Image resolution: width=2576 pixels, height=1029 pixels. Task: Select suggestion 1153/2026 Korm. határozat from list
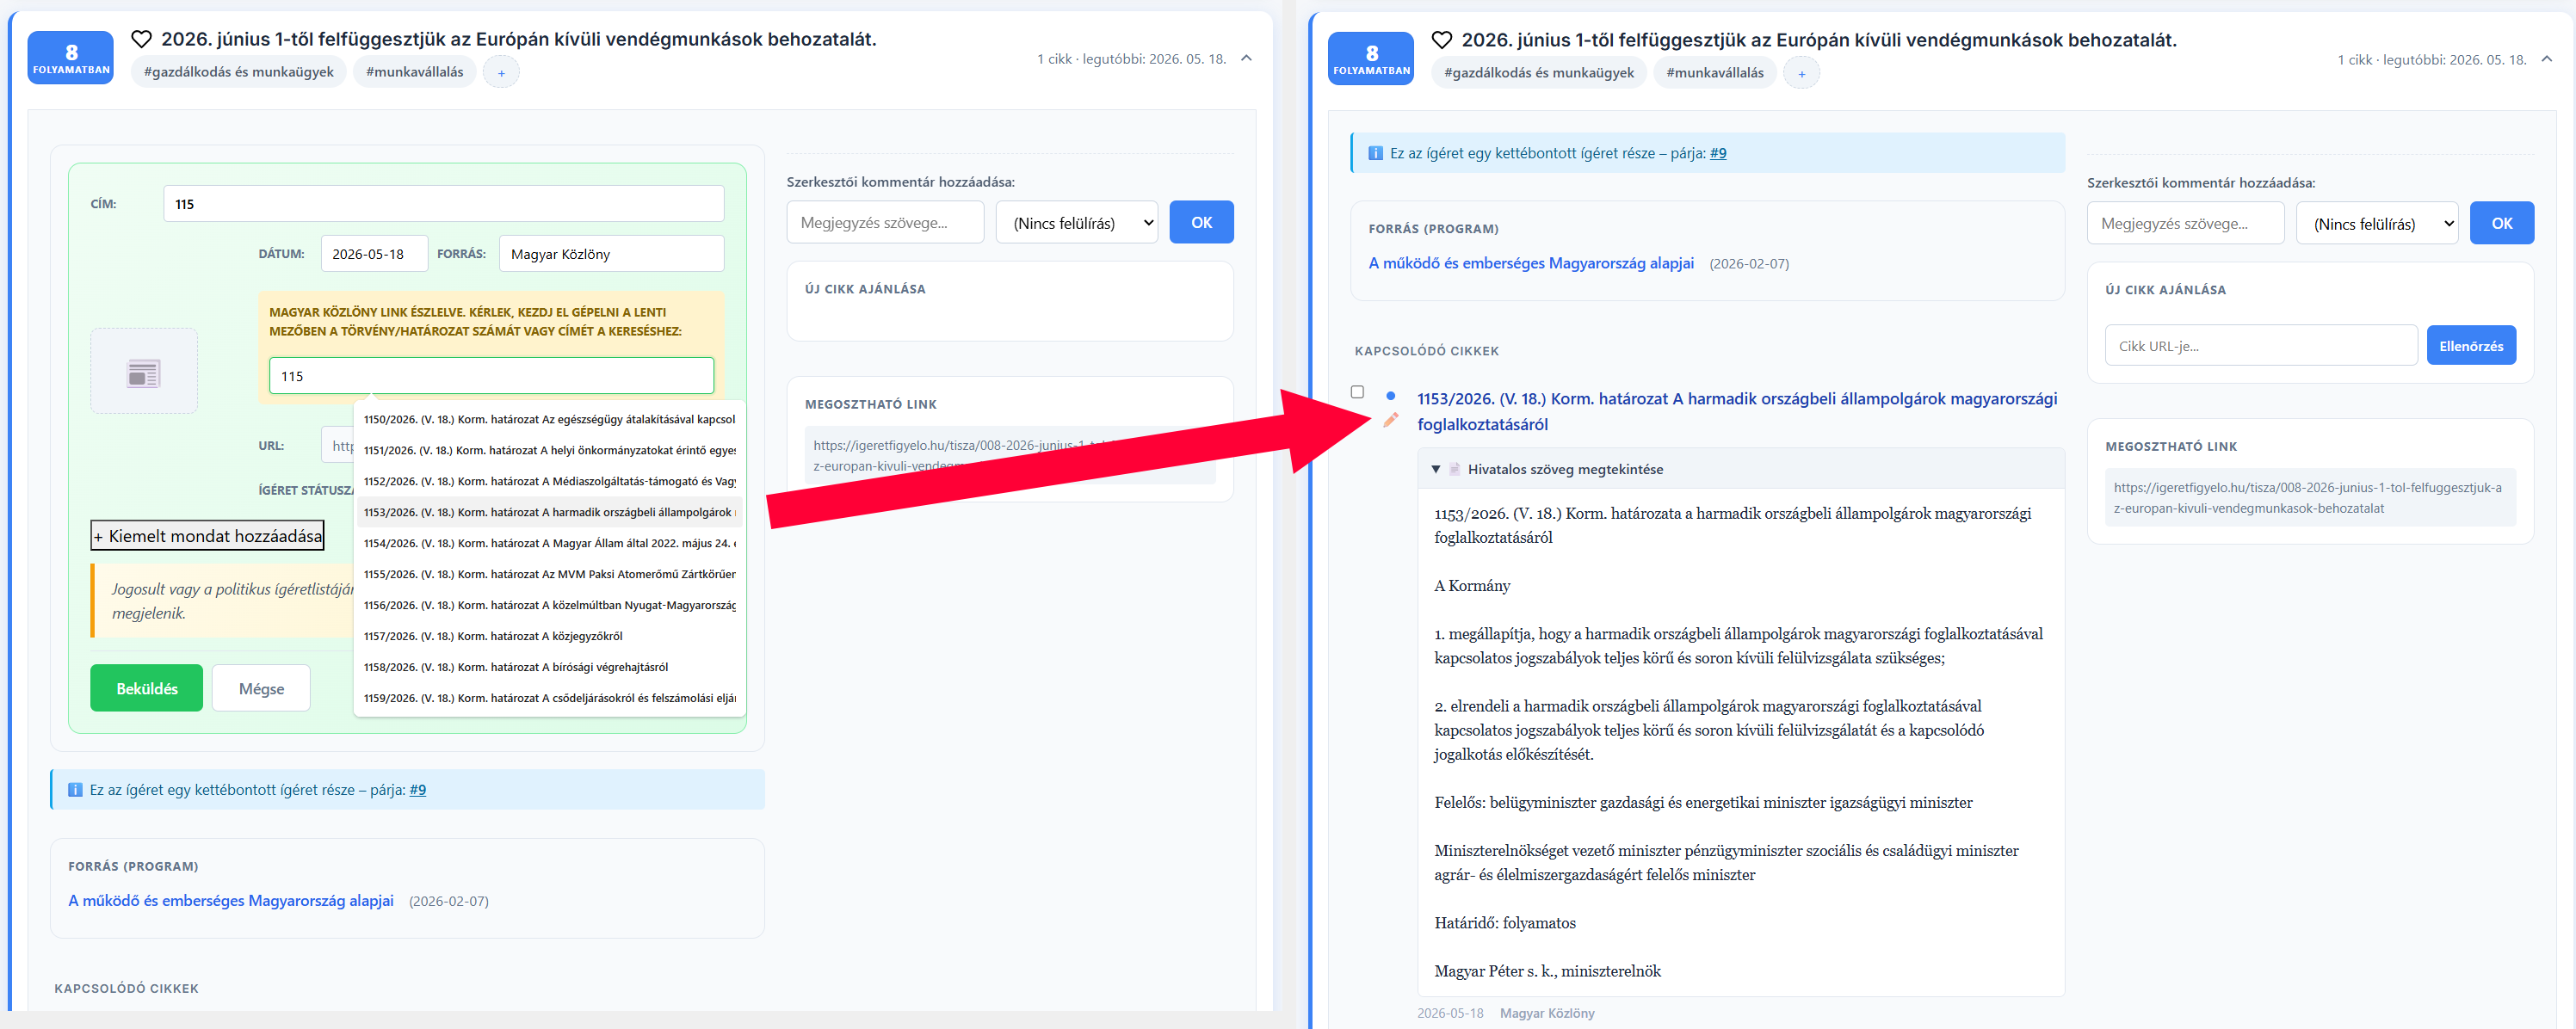[x=550, y=512]
